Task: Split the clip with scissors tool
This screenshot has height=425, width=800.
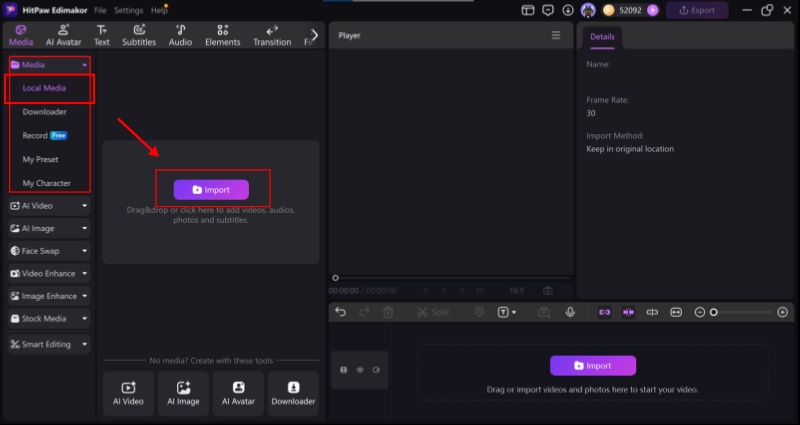Action: pos(433,312)
